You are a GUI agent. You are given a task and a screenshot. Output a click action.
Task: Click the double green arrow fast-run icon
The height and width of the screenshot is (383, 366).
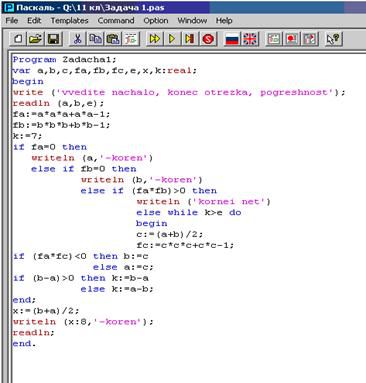pos(154,39)
